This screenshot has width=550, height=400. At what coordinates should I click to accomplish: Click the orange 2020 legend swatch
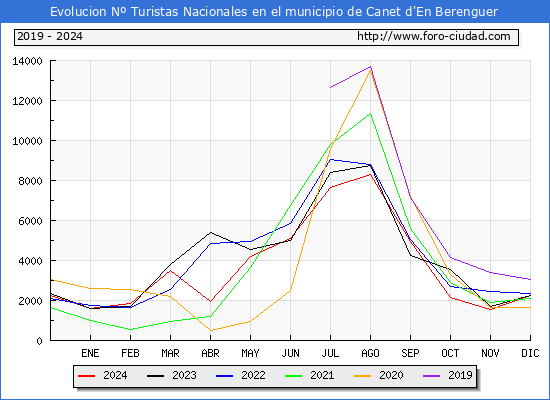363,376
